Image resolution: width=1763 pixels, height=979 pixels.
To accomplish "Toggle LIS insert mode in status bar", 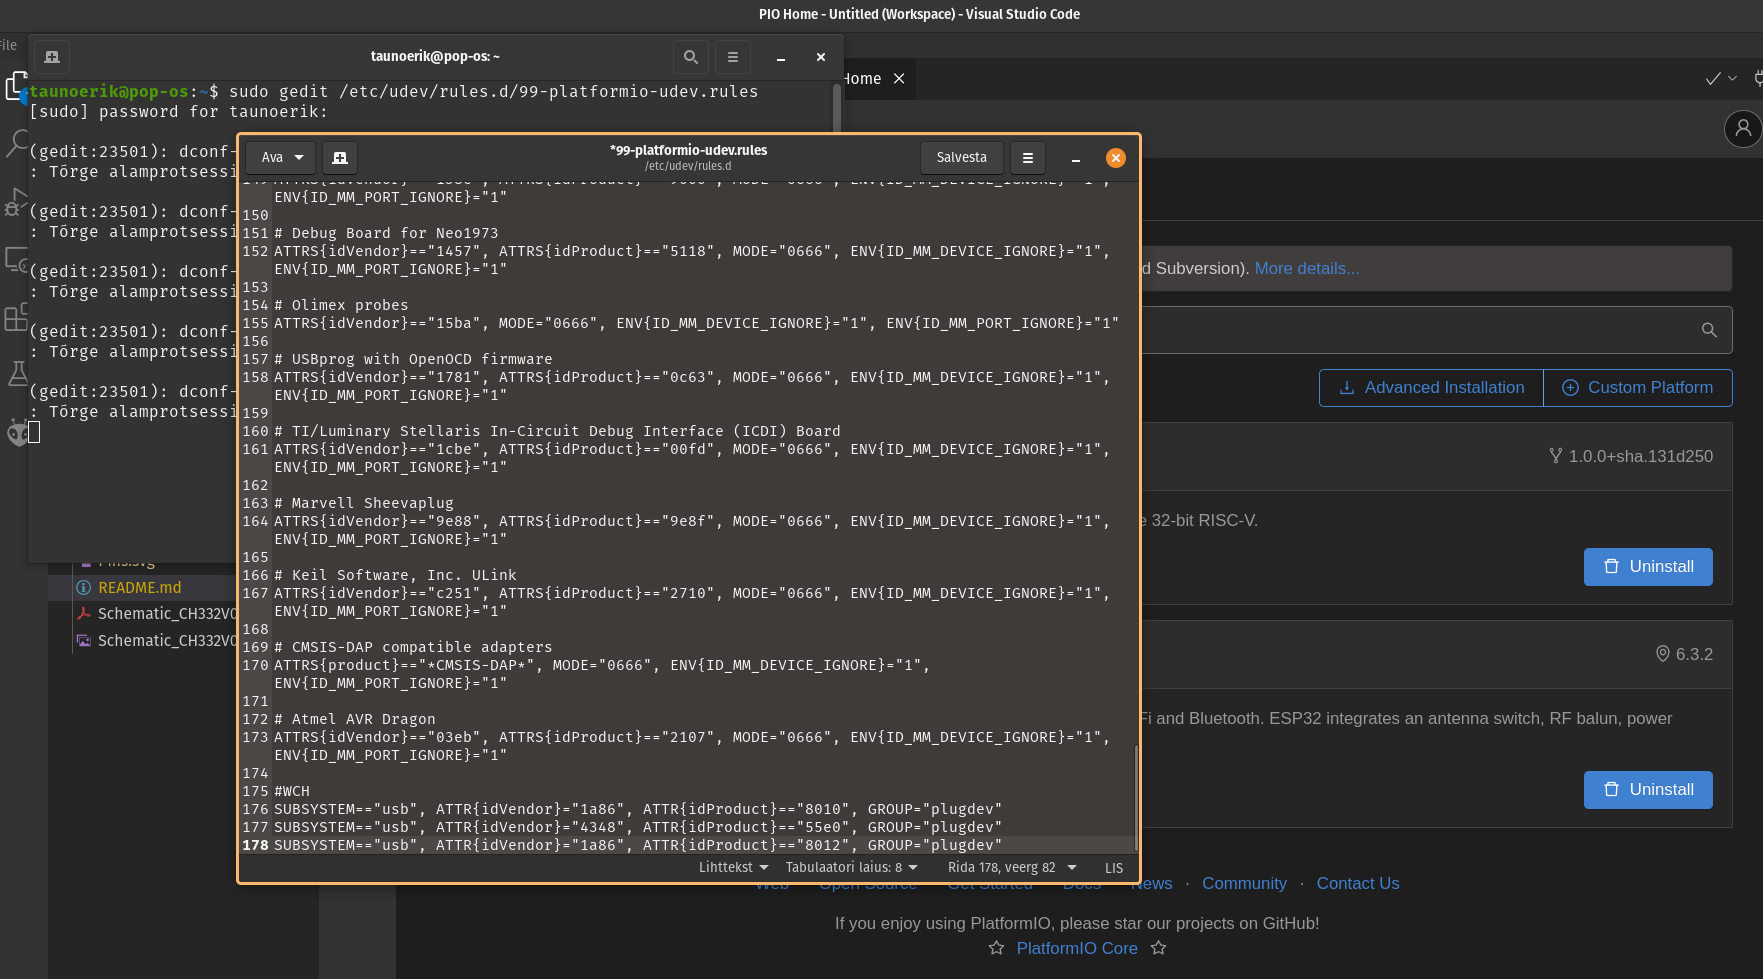I will (1113, 868).
